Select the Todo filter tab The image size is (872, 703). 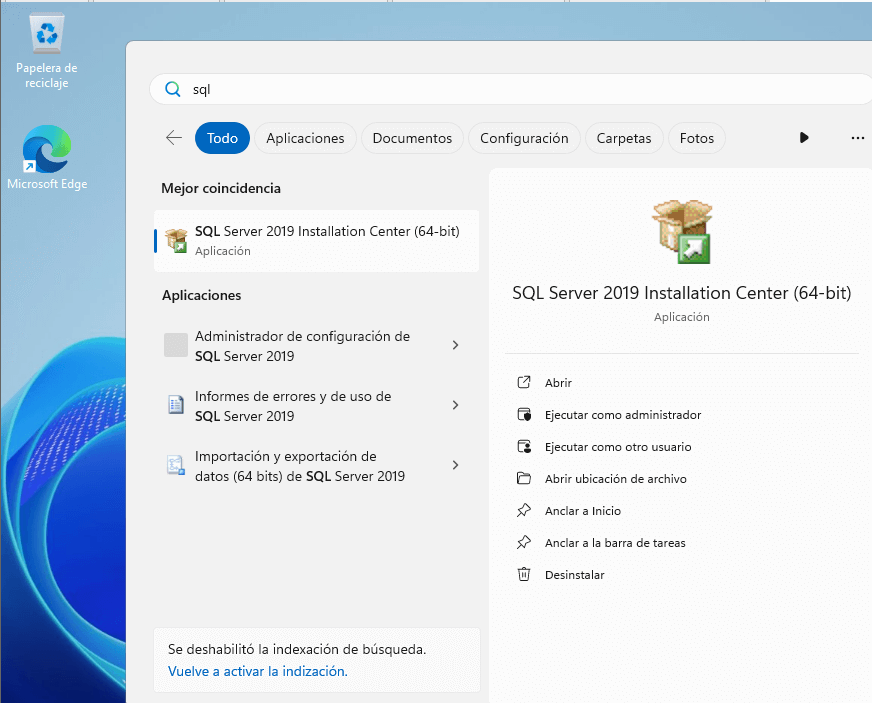click(222, 138)
